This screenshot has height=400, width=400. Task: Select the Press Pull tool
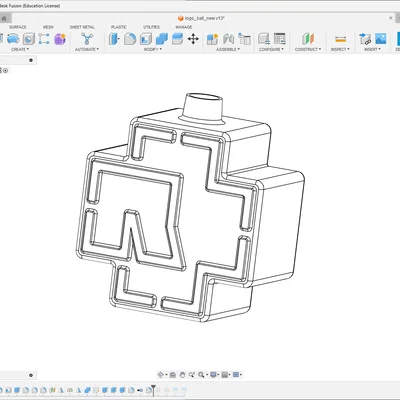click(114, 39)
